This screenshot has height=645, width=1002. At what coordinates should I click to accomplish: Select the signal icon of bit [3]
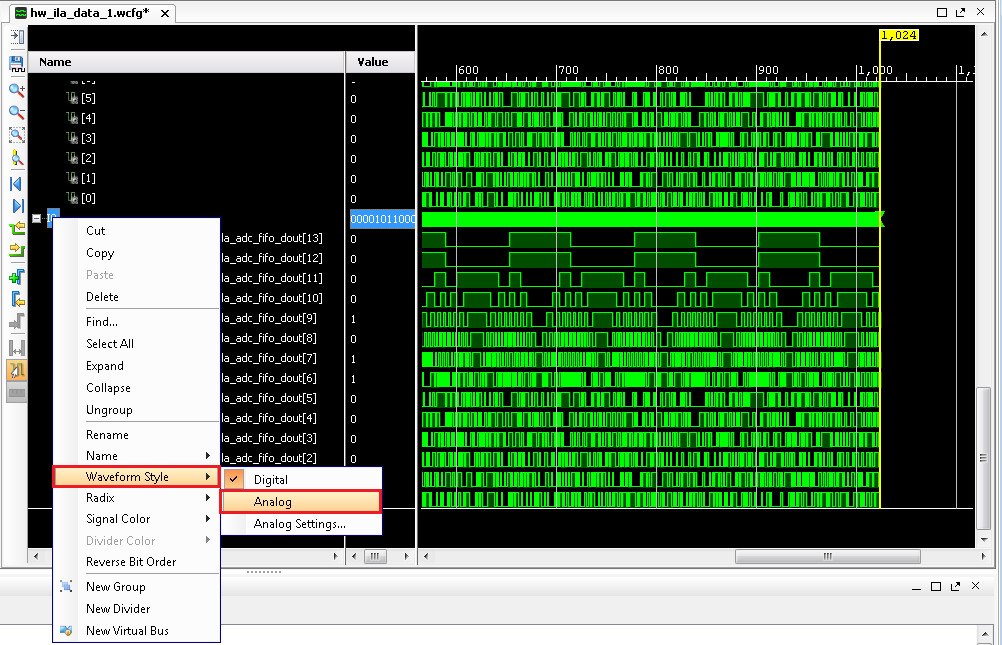pyautogui.click(x=72, y=138)
